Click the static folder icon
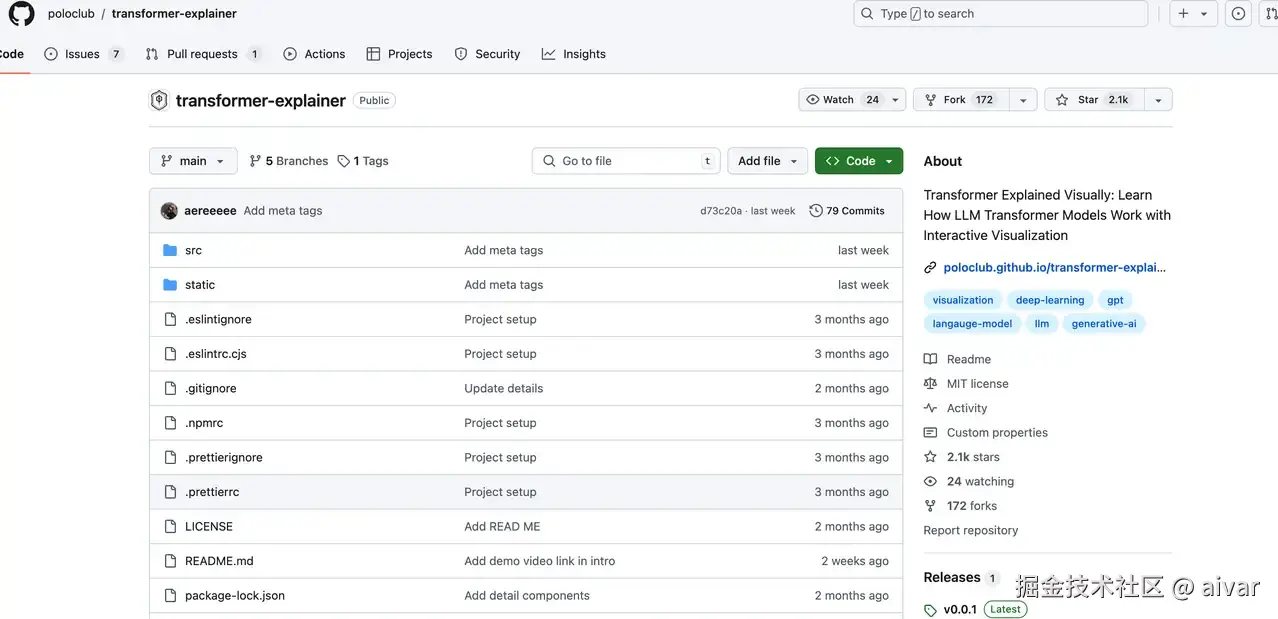Image resolution: width=1278 pixels, height=619 pixels. coord(170,285)
